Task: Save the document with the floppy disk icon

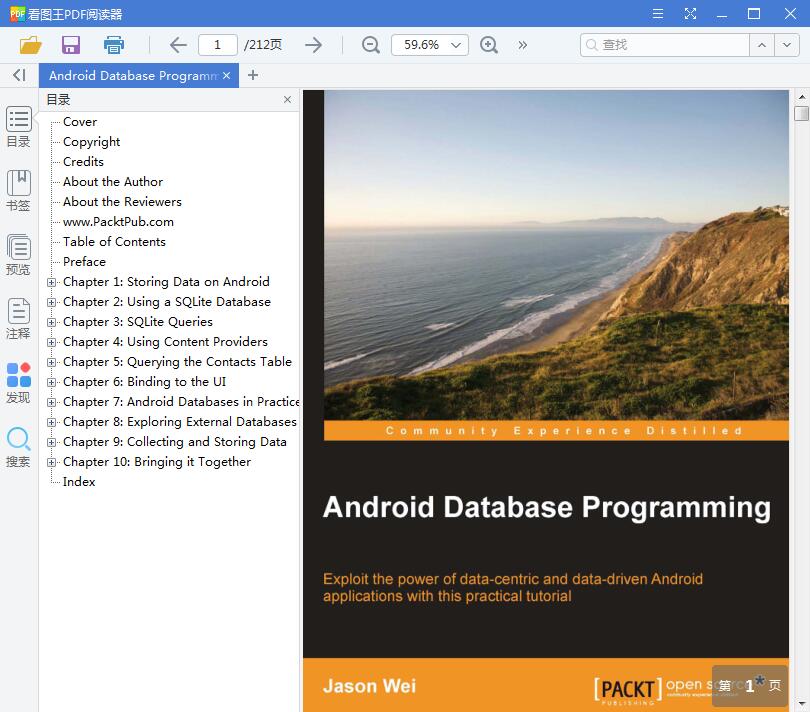Action: [x=71, y=45]
